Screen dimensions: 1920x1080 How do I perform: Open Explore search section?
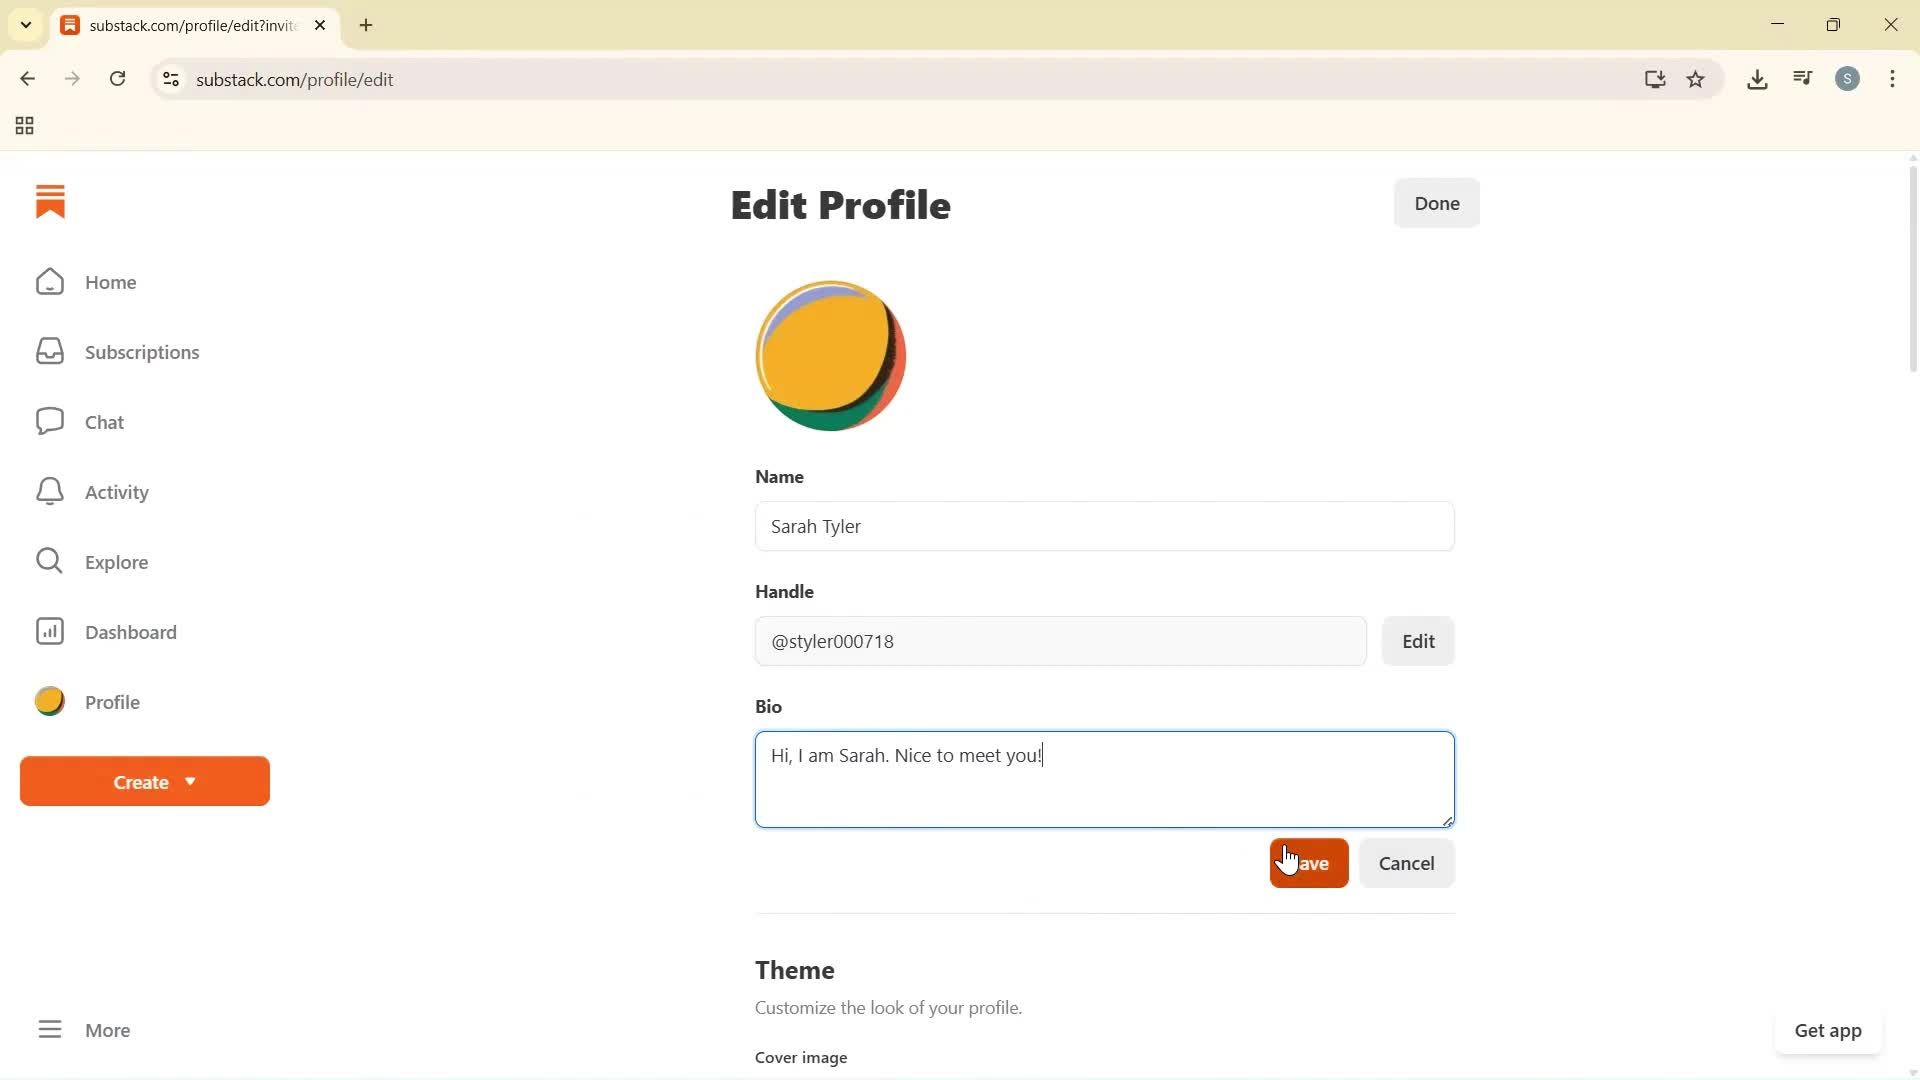pos(117,561)
